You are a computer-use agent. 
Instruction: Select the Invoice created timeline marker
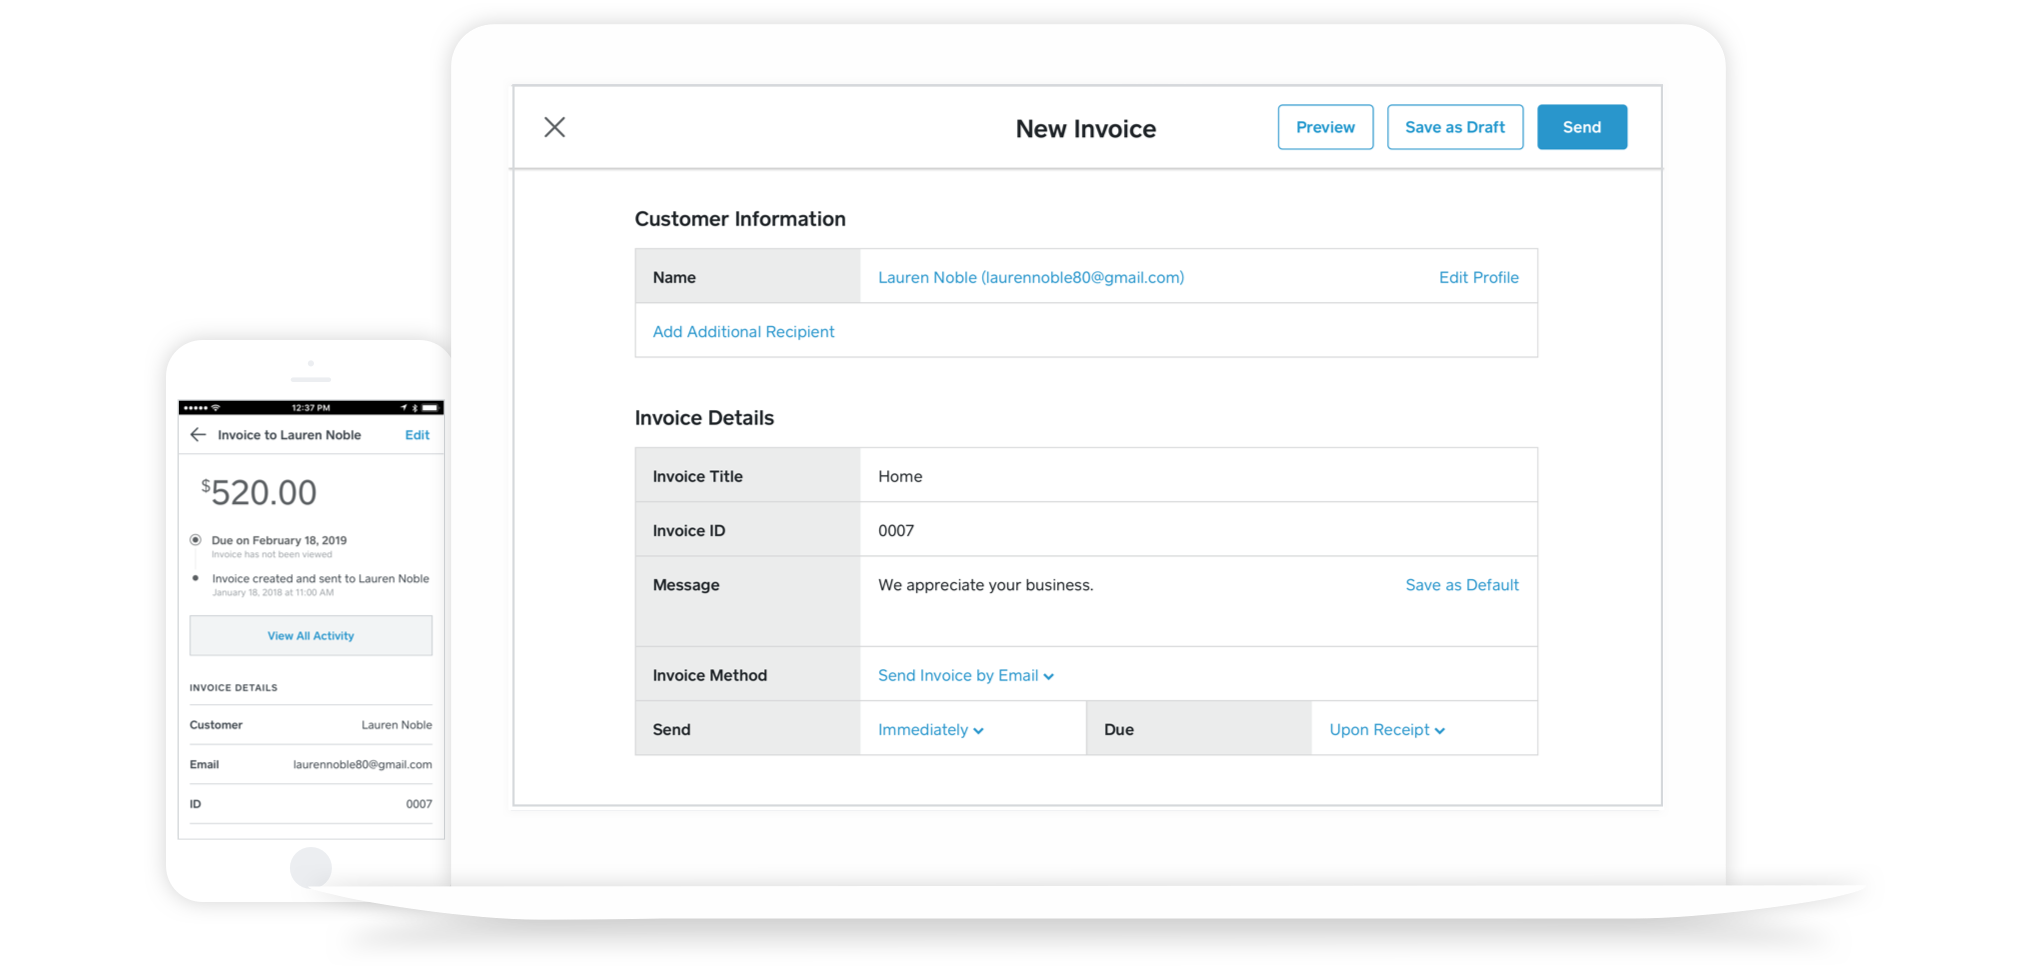[196, 578]
